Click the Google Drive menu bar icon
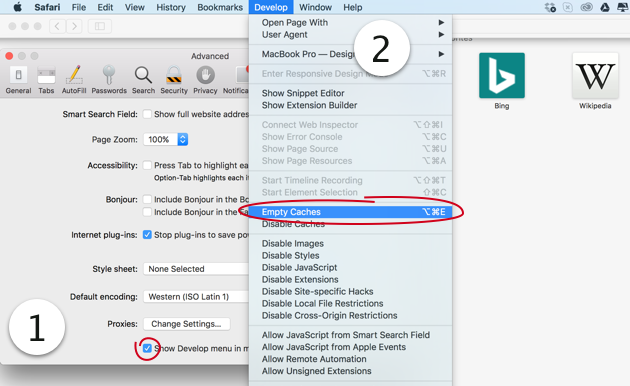 [x=605, y=7]
